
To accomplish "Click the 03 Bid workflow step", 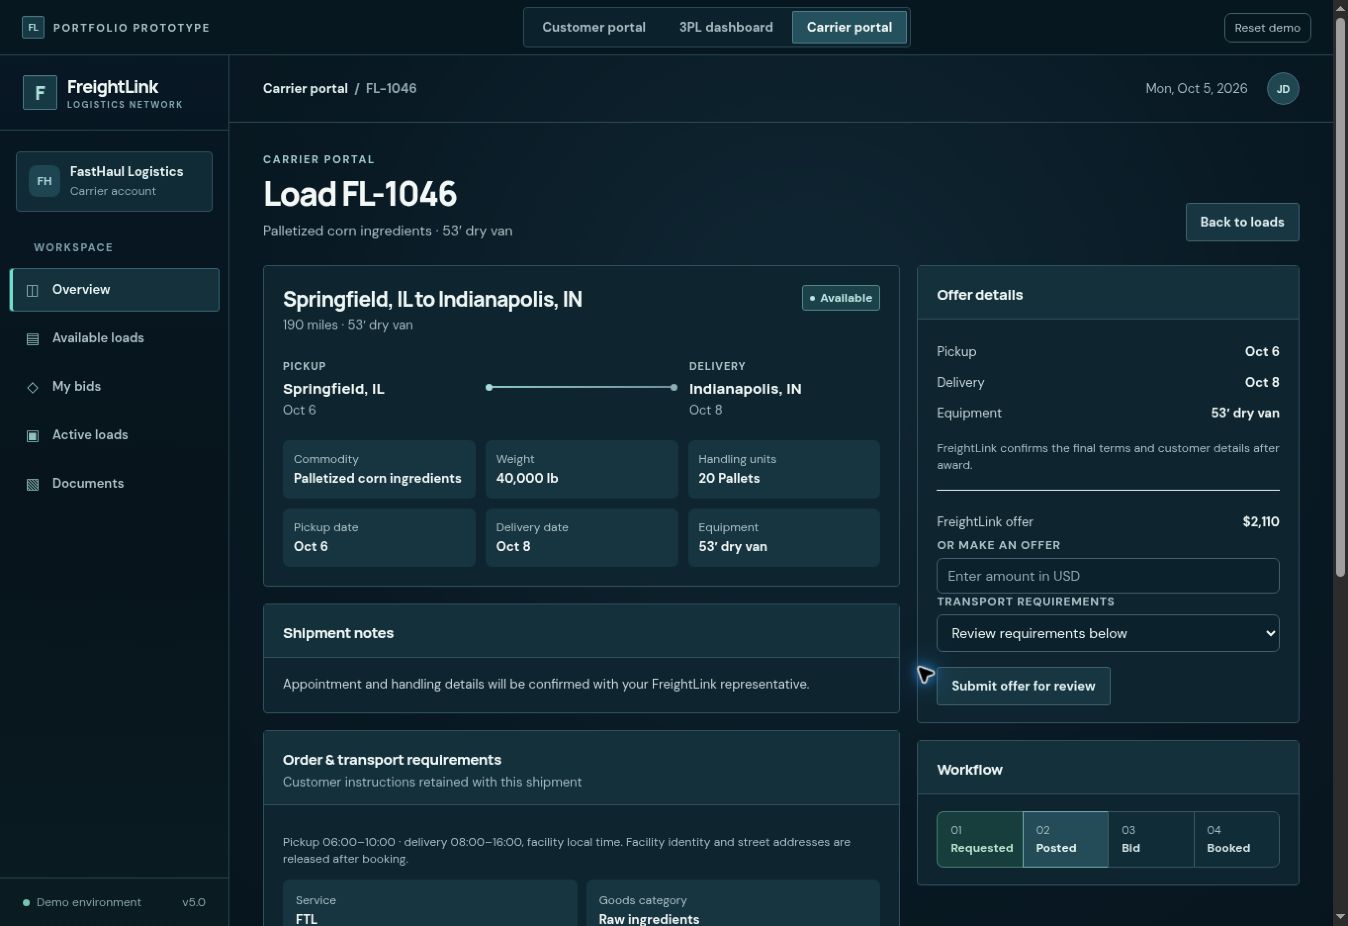I will 1151,839.
